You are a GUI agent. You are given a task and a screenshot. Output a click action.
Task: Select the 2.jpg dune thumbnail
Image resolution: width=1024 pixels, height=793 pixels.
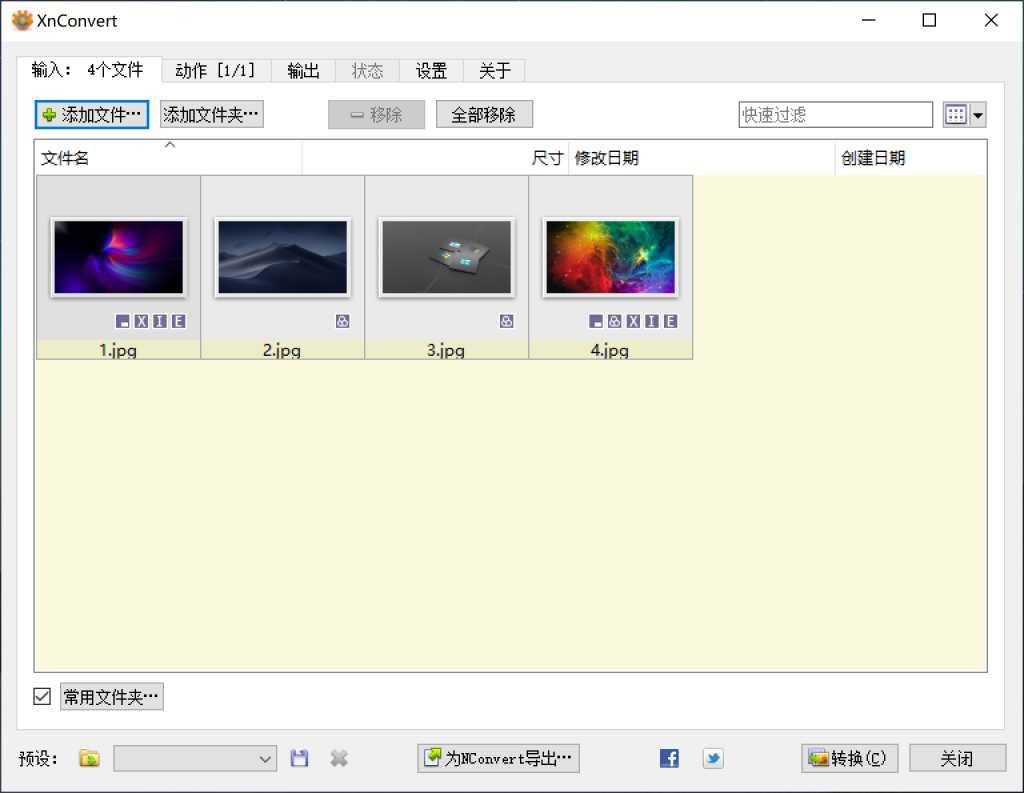pyautogui.click(x=283, y=257)
